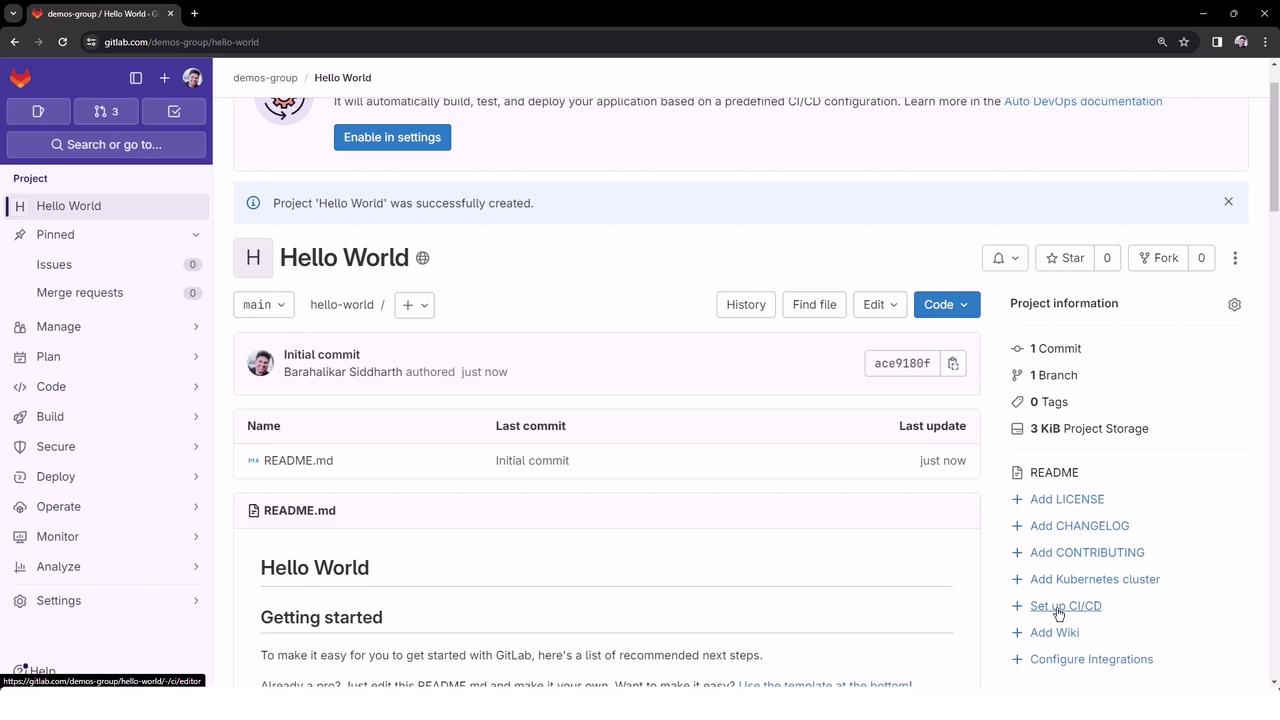Copy commit SHA with clipboard icon
The image size is (1280, 720).
(x=953, y=363)
